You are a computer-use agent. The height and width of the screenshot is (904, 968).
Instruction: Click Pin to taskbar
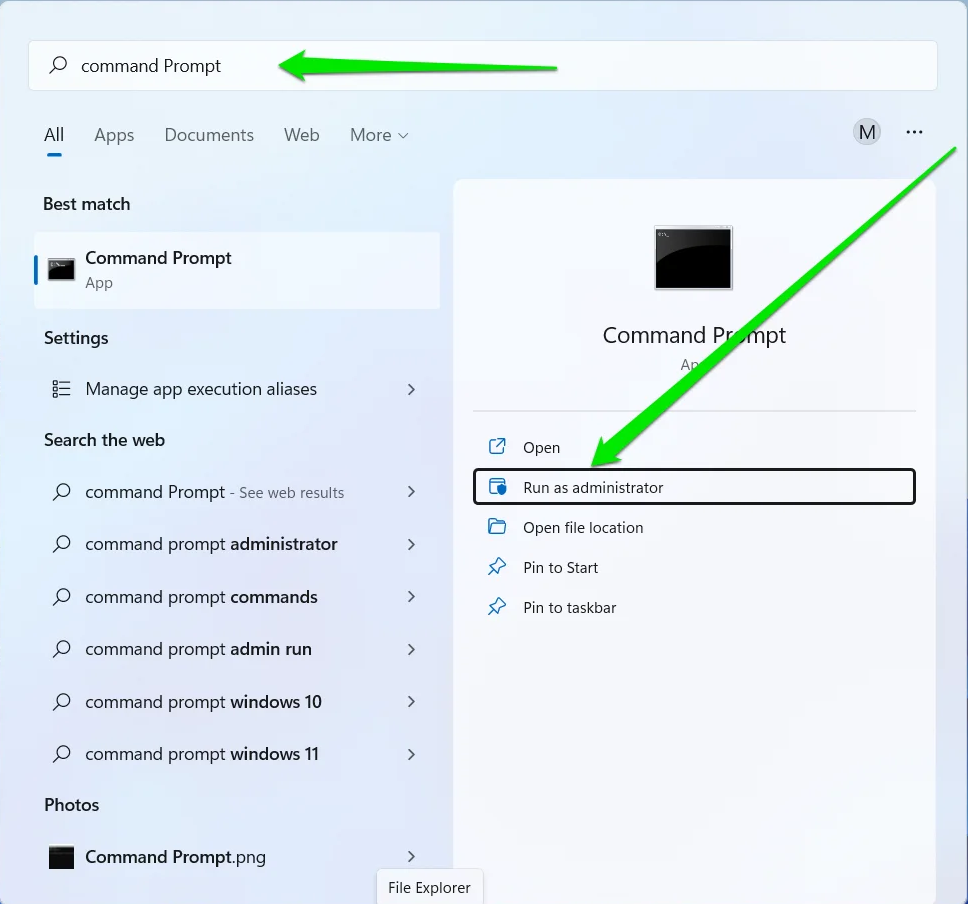694,608
